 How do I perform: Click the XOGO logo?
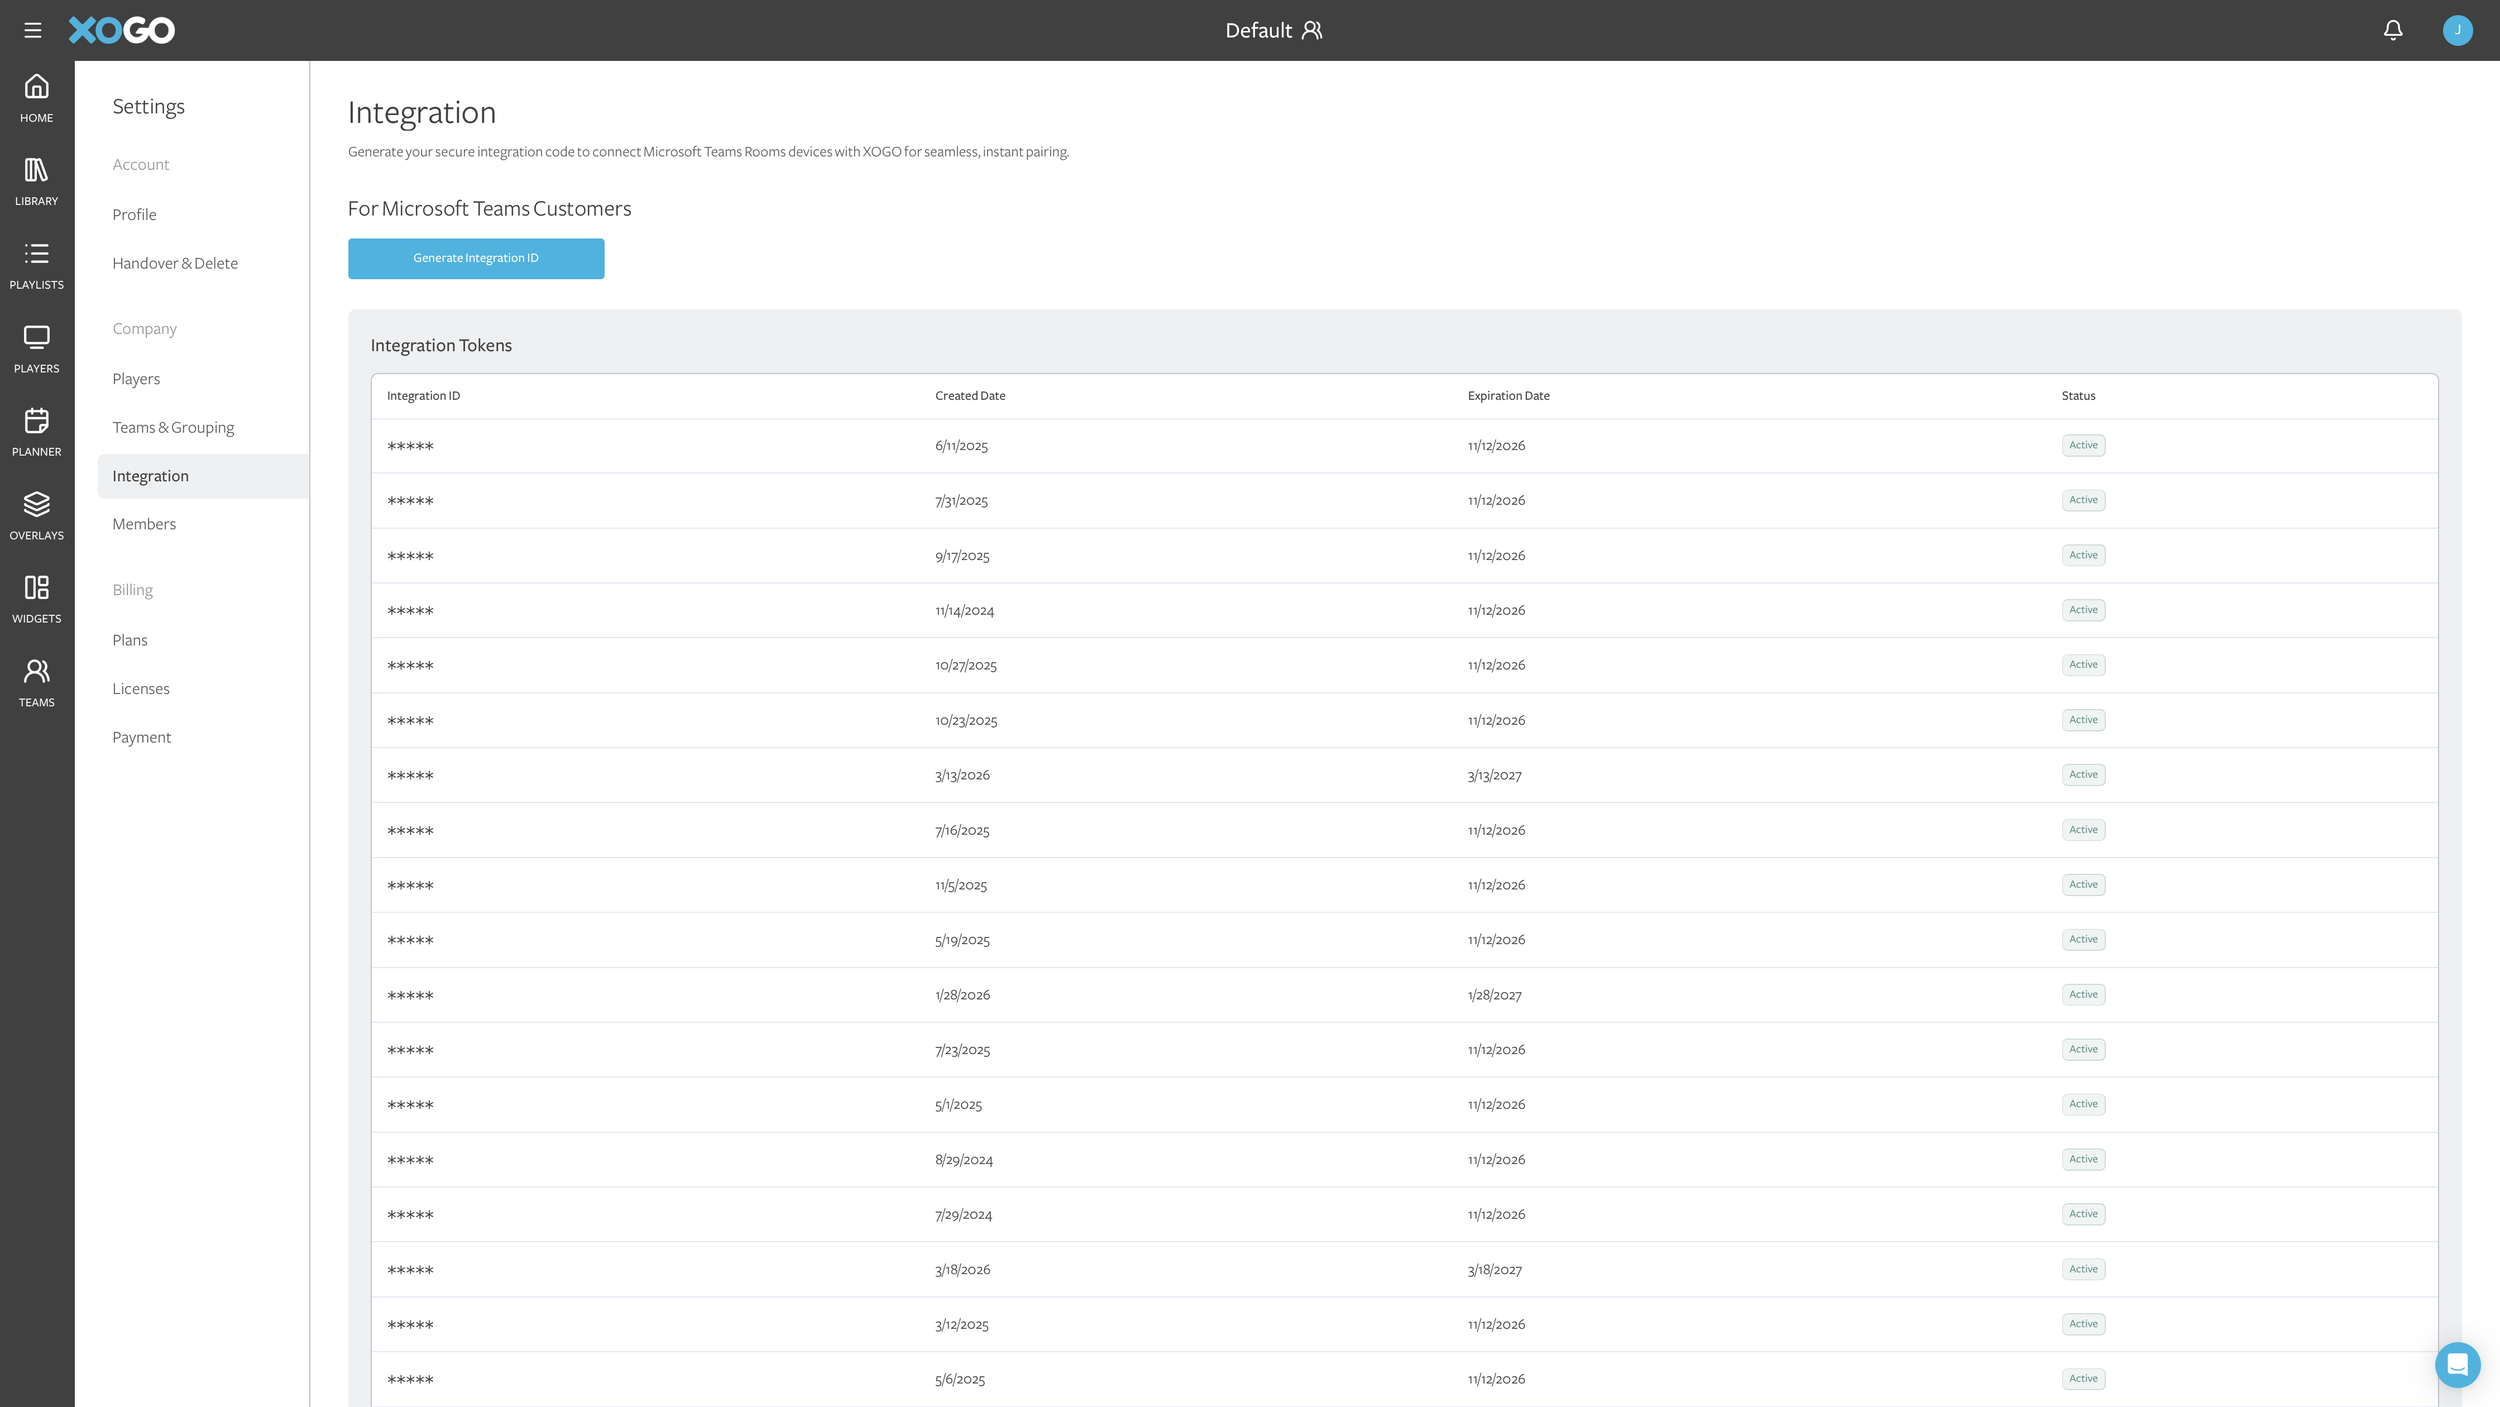click(x=122, y=30)
